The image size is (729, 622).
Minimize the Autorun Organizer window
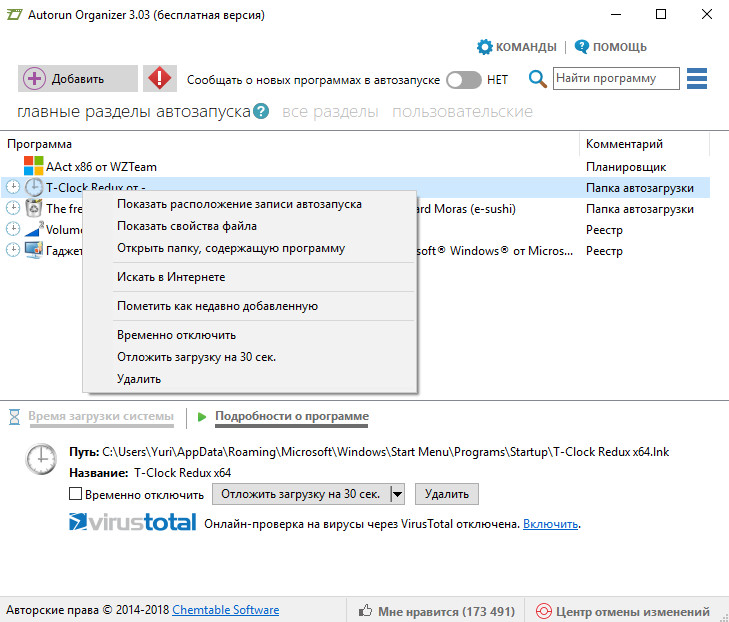click(x=616, y=14)
